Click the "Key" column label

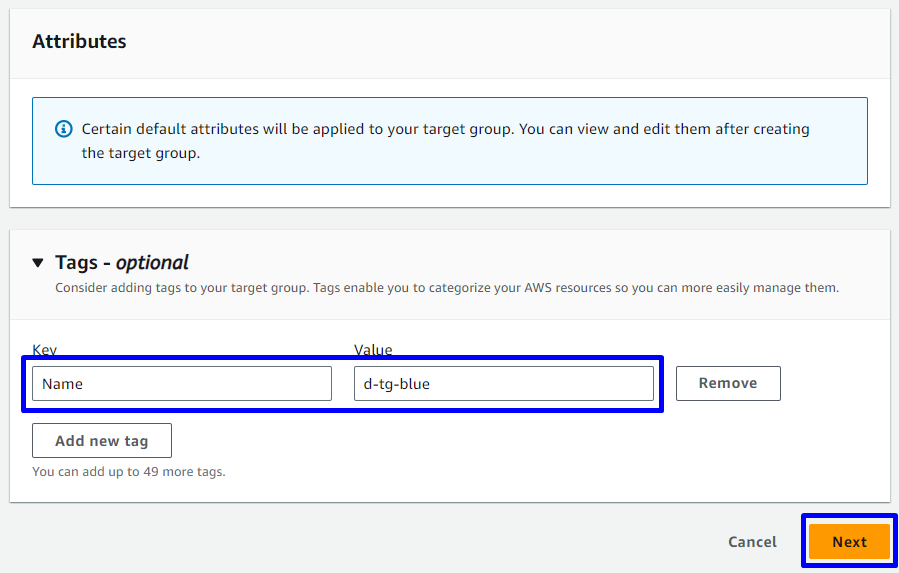point(45,350)
